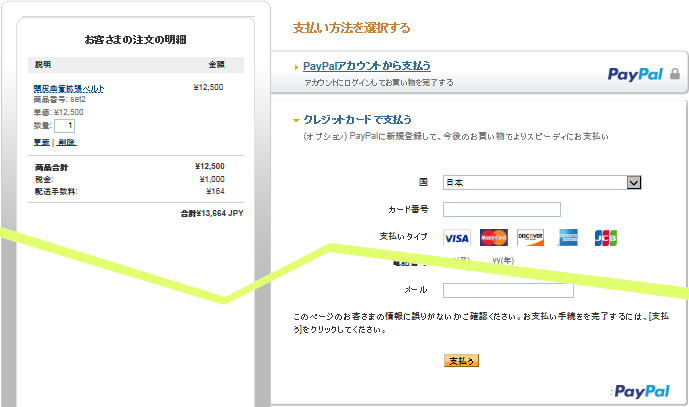The image size is (689, 407).
Task: Click the yellow 支払う pay button
Action: click(x=461, y=361)
